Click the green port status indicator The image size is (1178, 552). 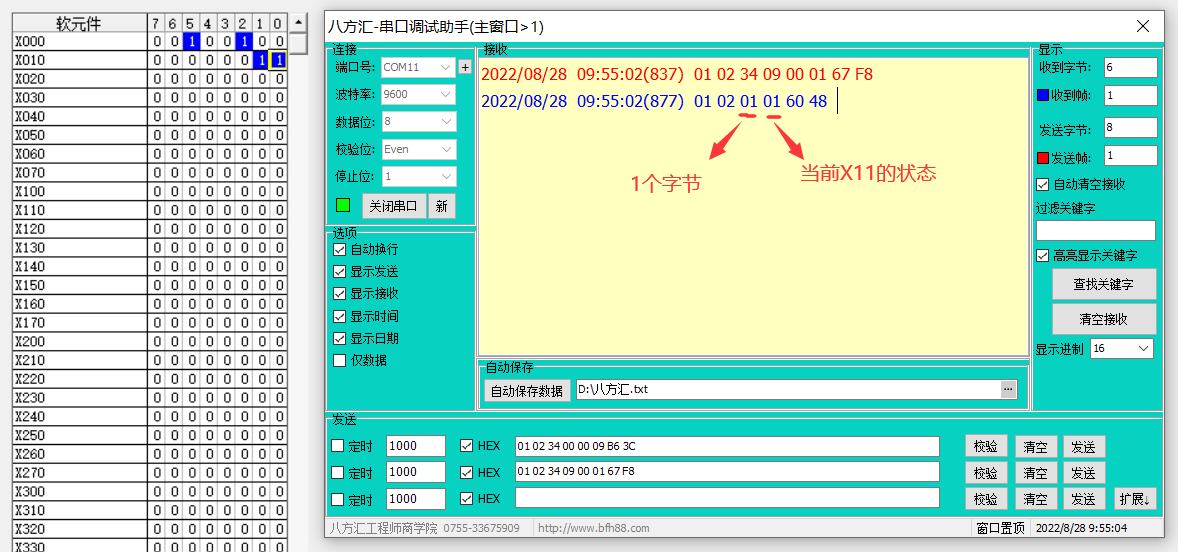[x=343, y=206]
